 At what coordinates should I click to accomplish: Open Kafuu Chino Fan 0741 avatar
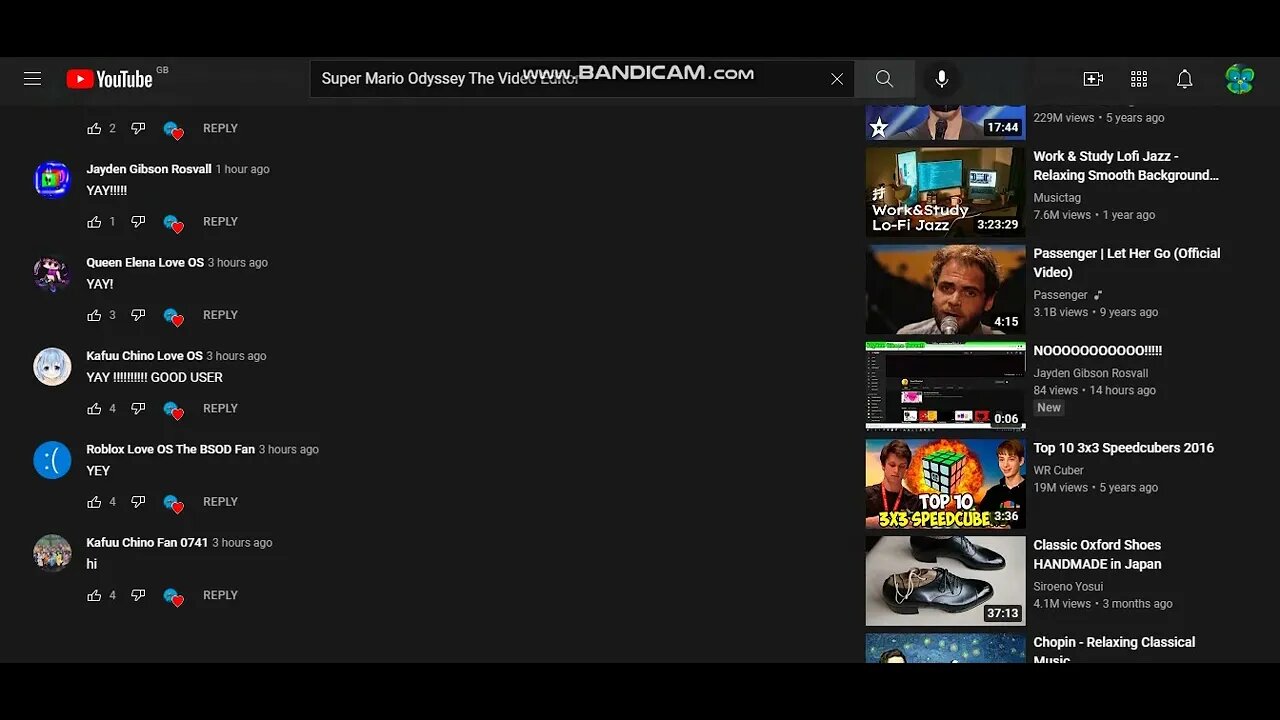point(52,553)
